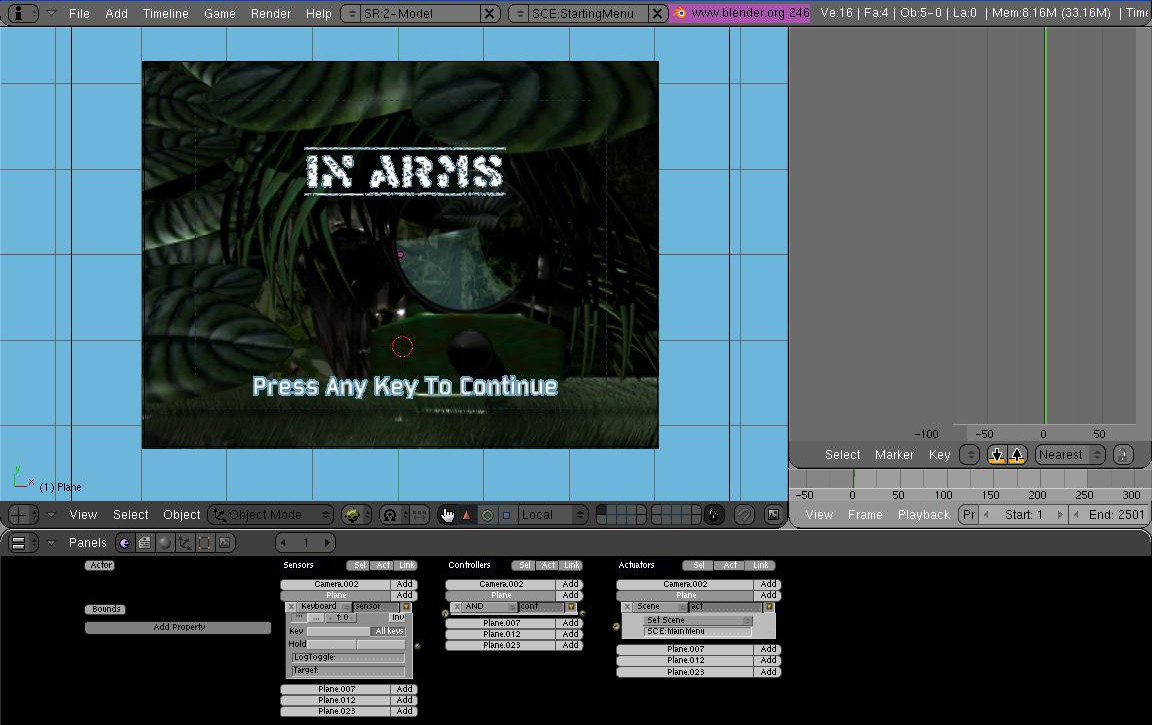Select the red triangle translate manipulator icon

click(x=466, y=515)
